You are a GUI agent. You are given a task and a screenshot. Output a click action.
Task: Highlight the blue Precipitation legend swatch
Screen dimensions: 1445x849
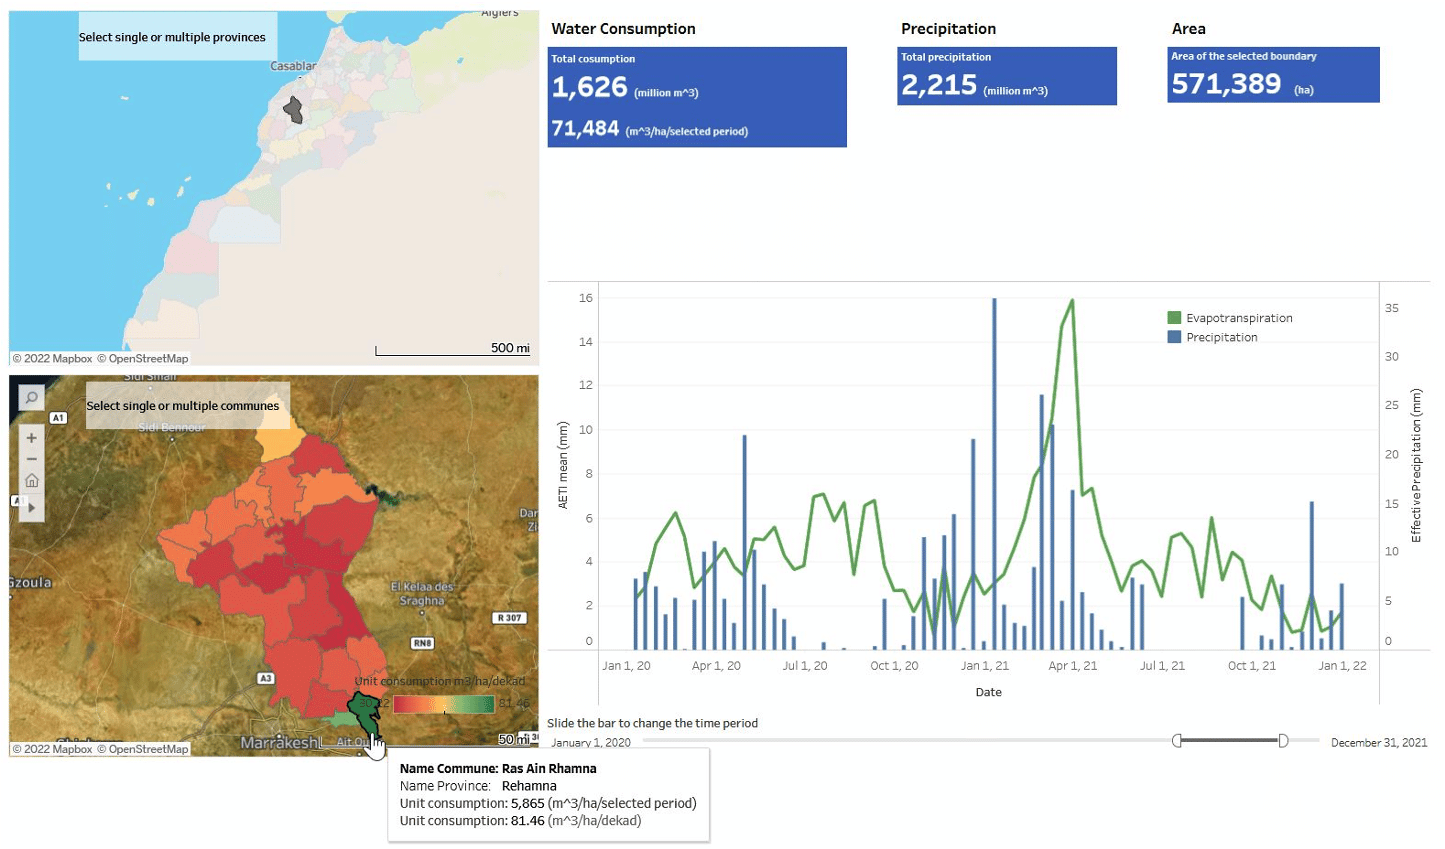(x=1174, y=337)
